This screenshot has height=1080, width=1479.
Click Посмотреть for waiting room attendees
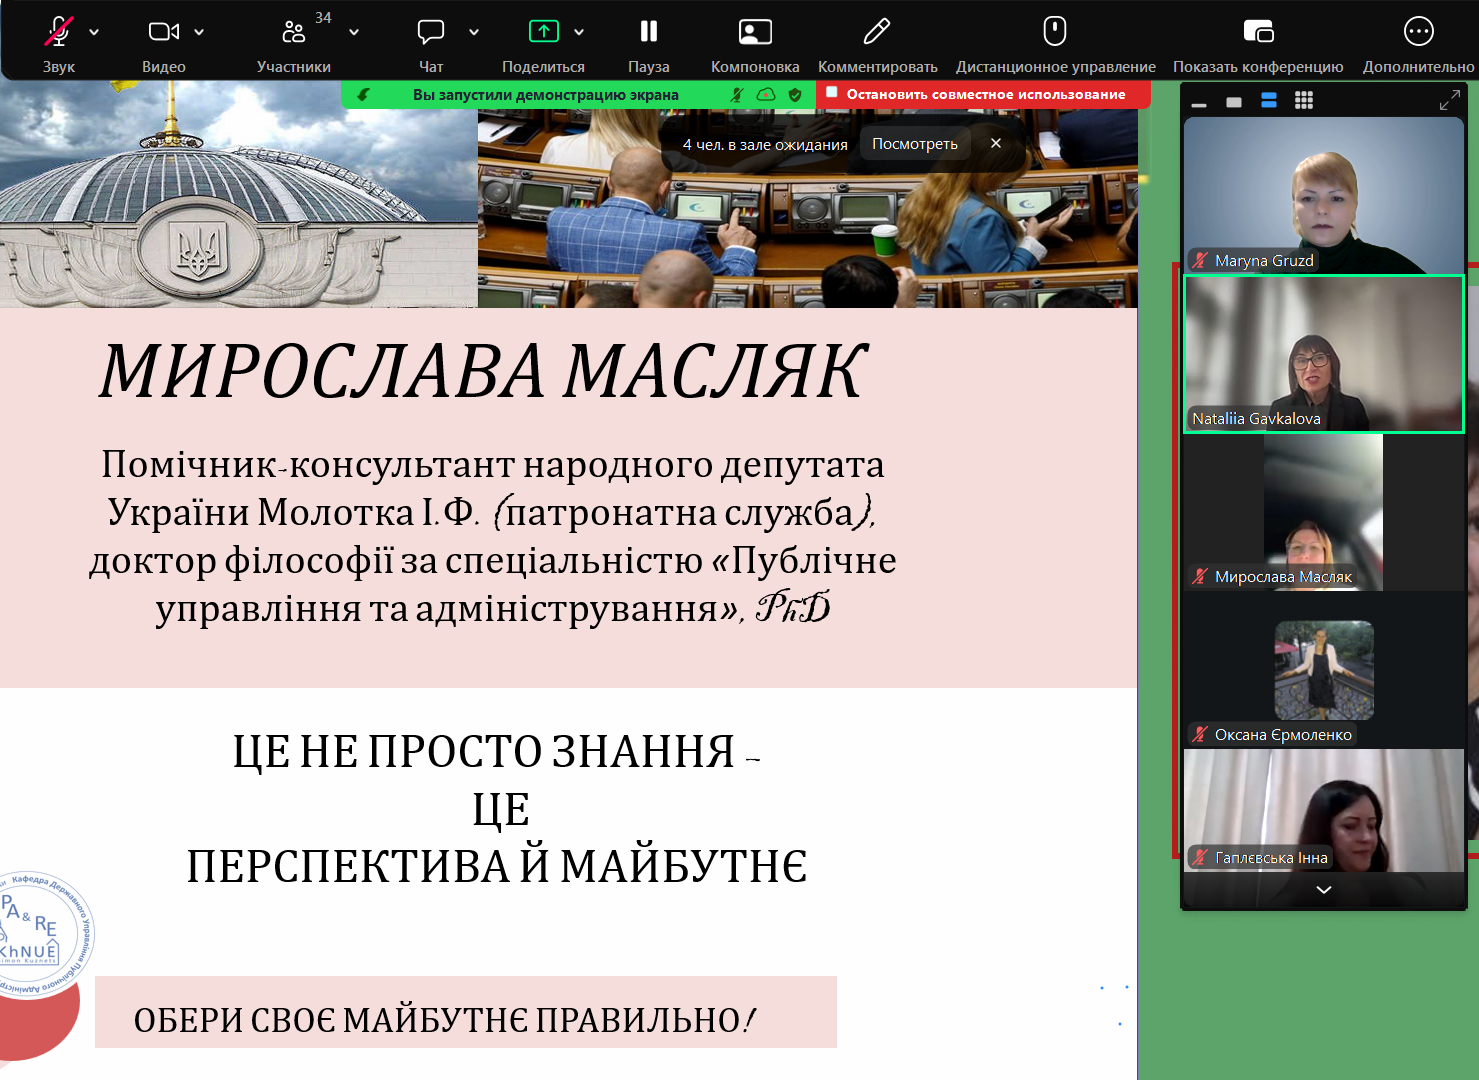tap(914, 144)
